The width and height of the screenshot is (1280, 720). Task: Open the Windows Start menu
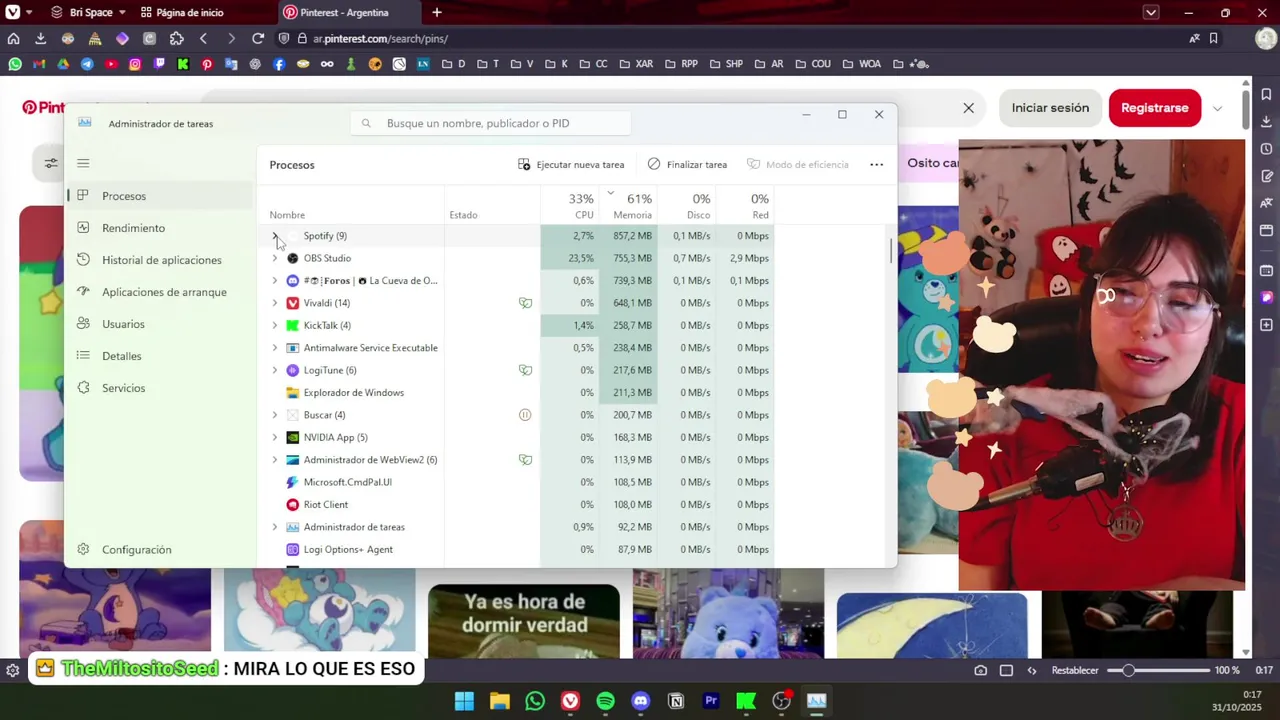point(464,701)
